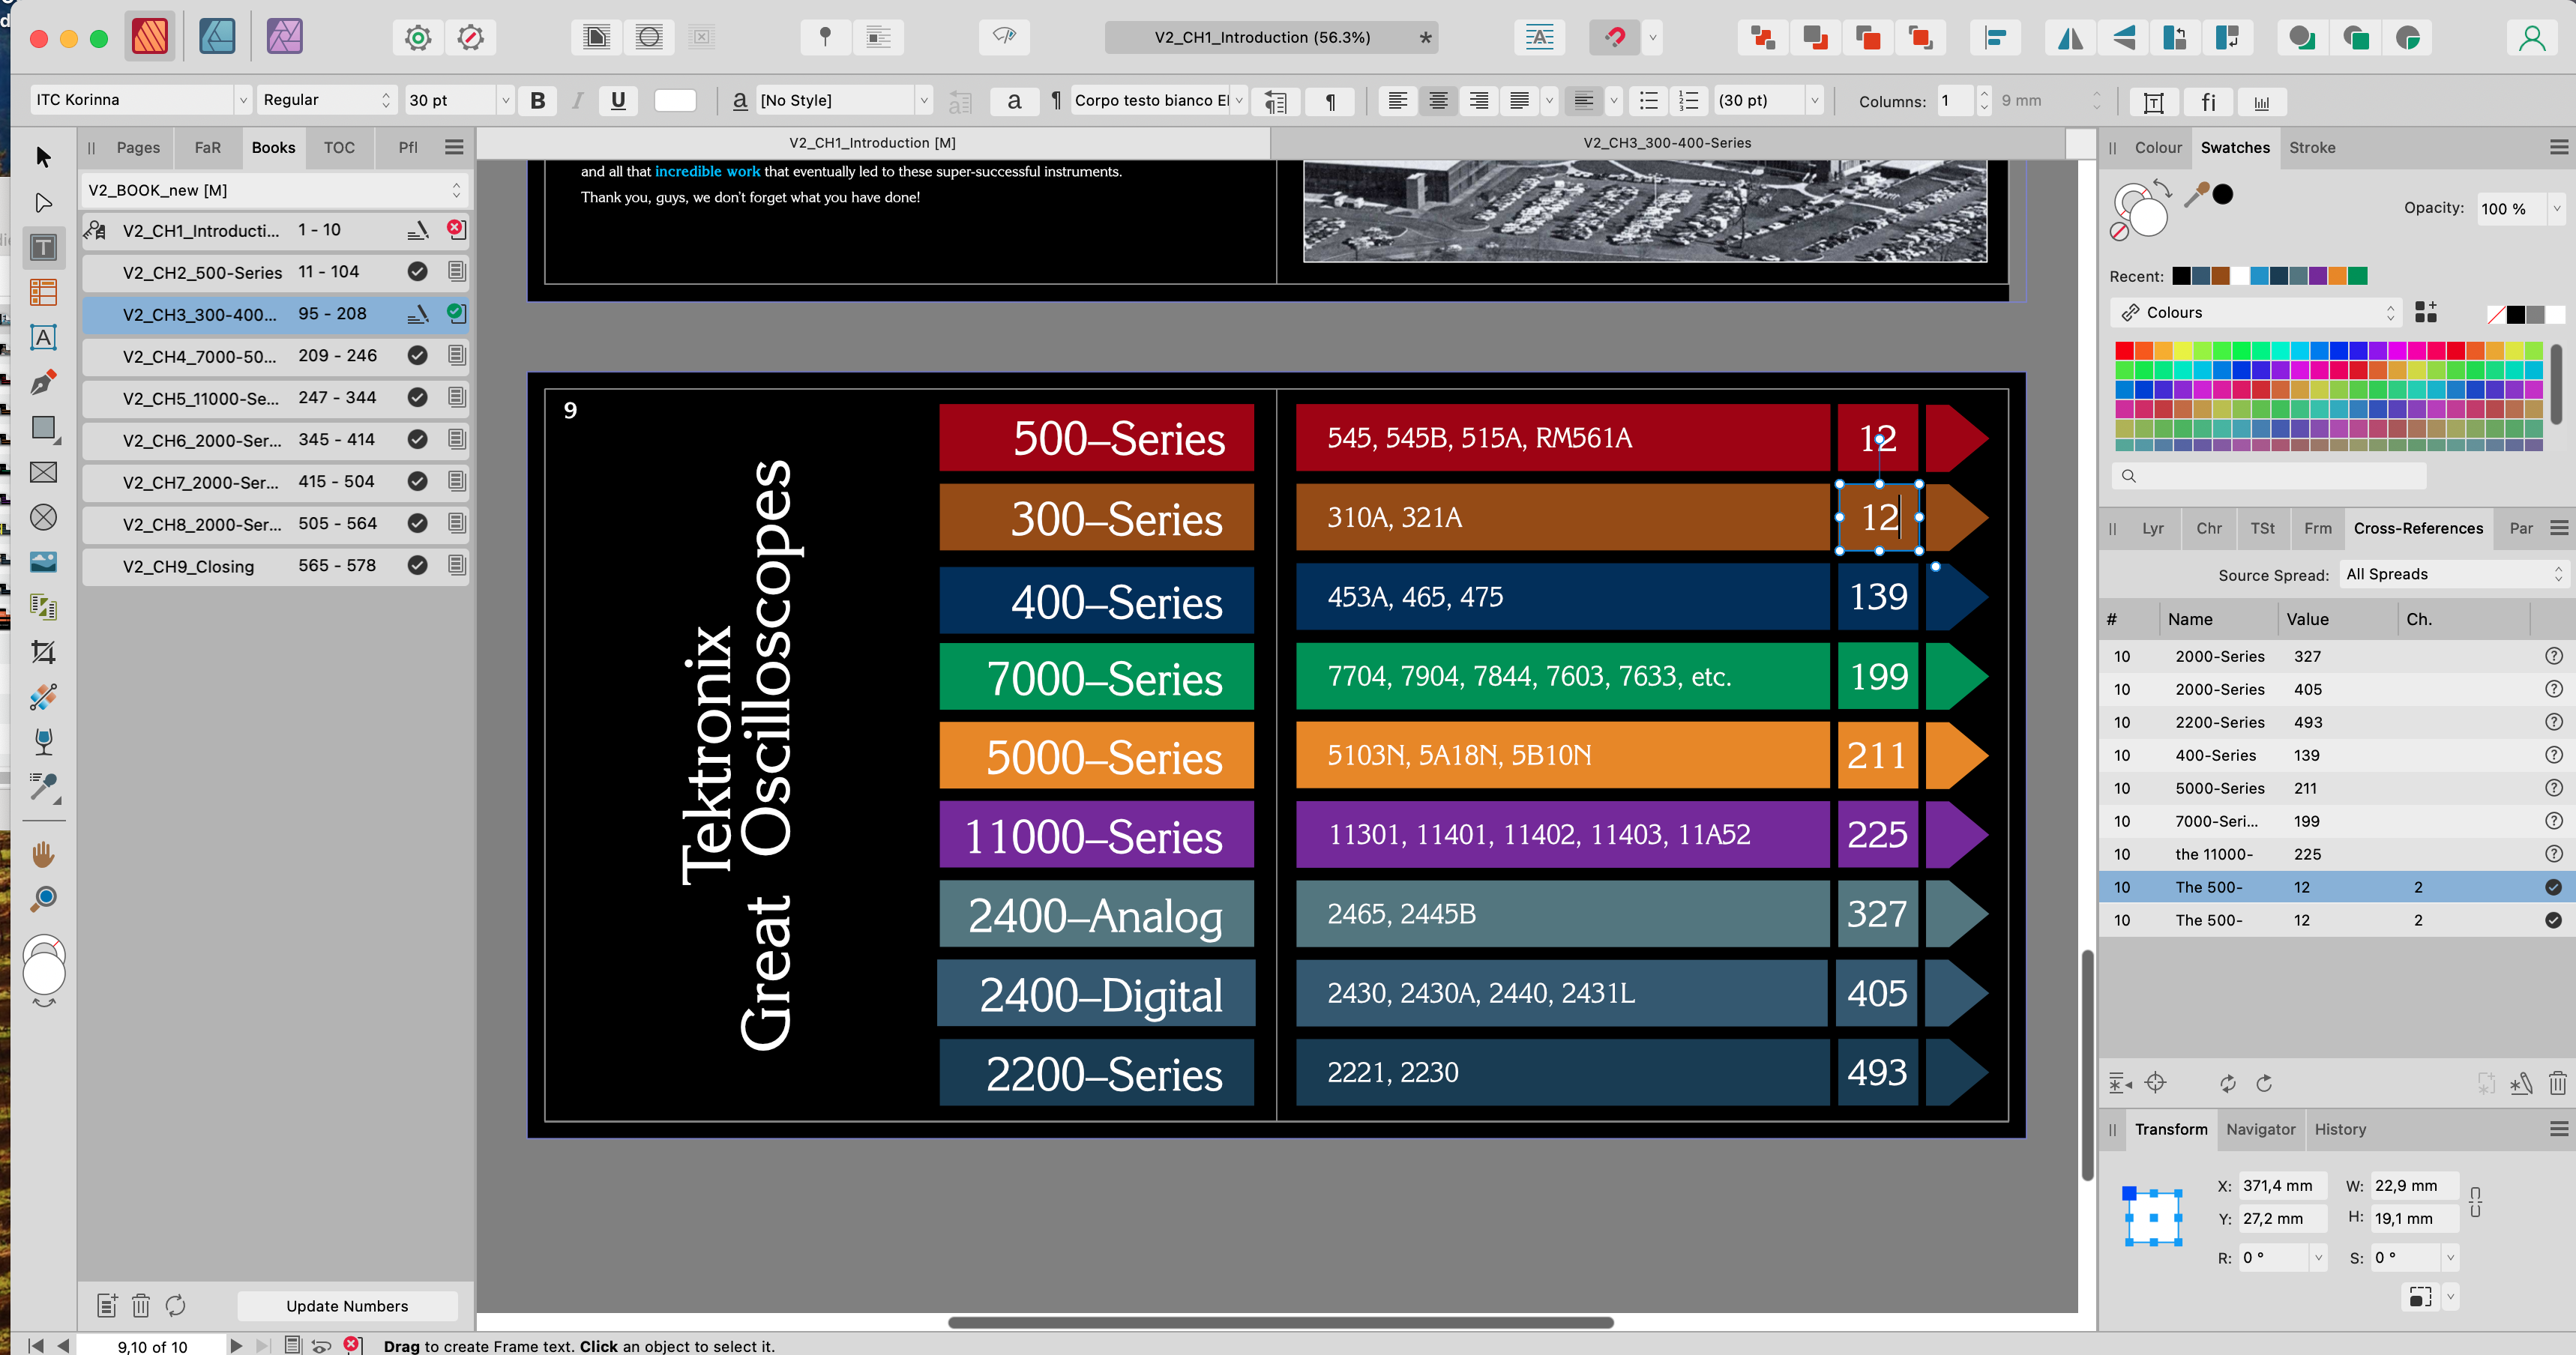Select the Picture Frame Ellipse tool
This screenshot has width=2576, height=1355.
tap(43, 517)
